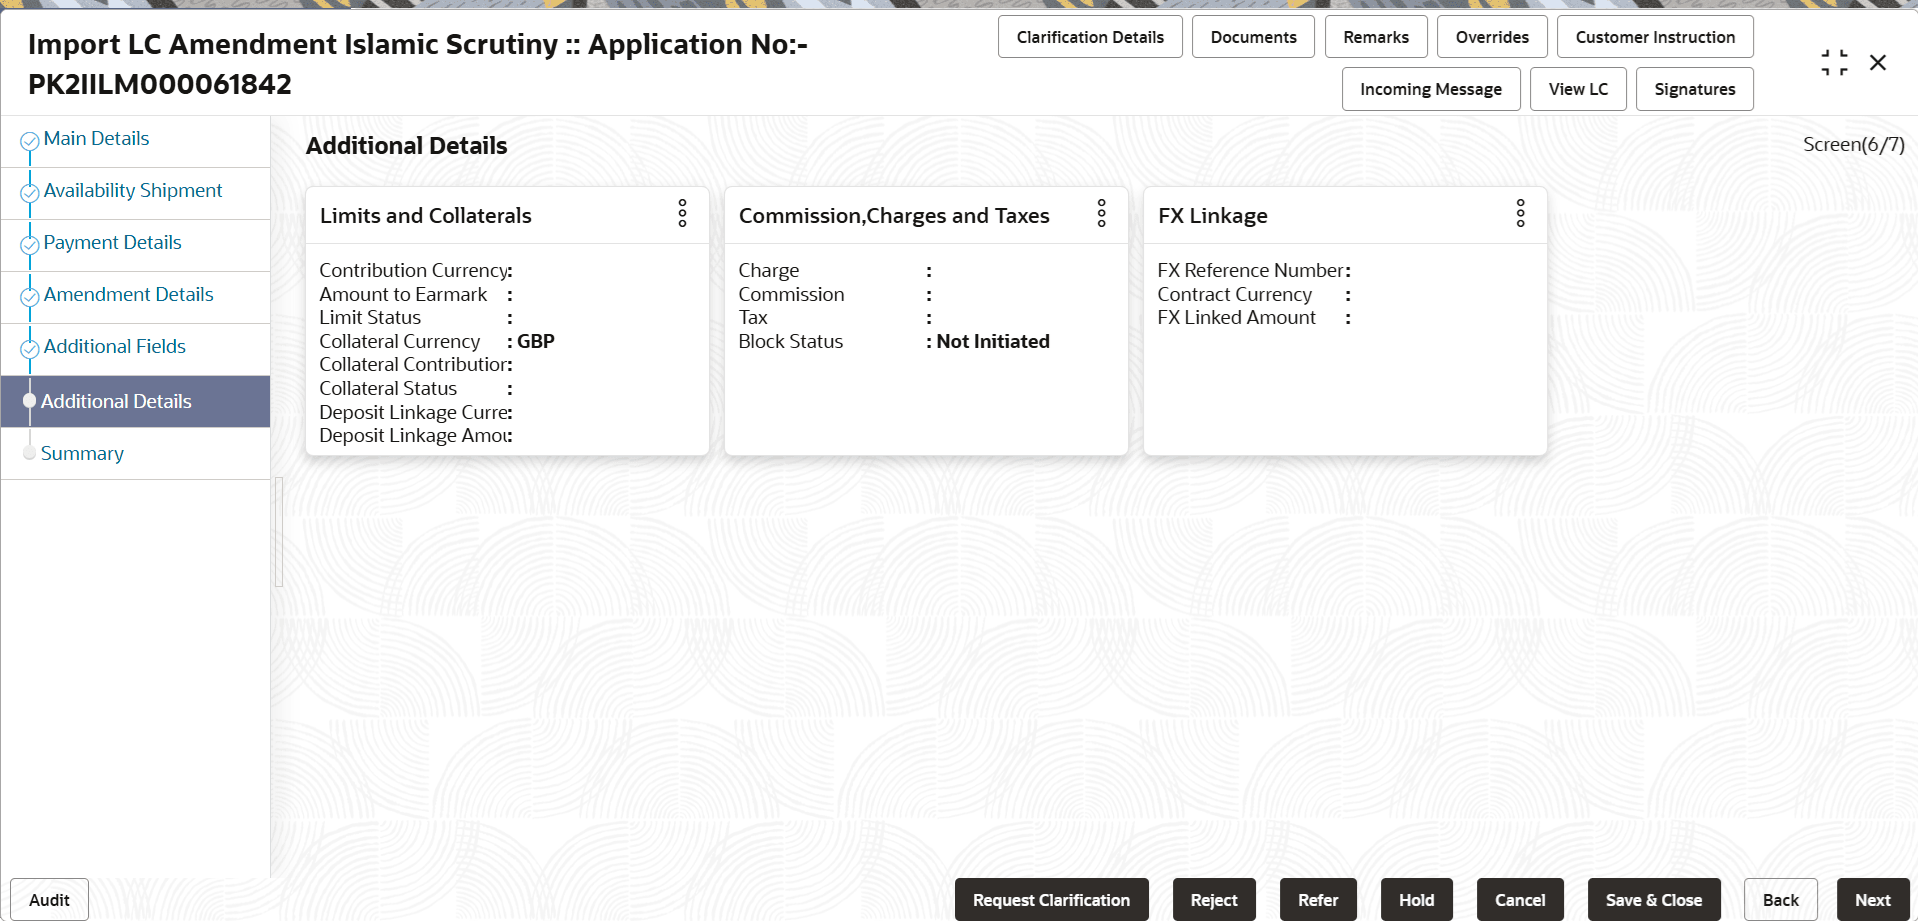This screenshot has width=1918, height=921.
Task: Switch to the Availability Shipment stage
Action: click(133, 190)
